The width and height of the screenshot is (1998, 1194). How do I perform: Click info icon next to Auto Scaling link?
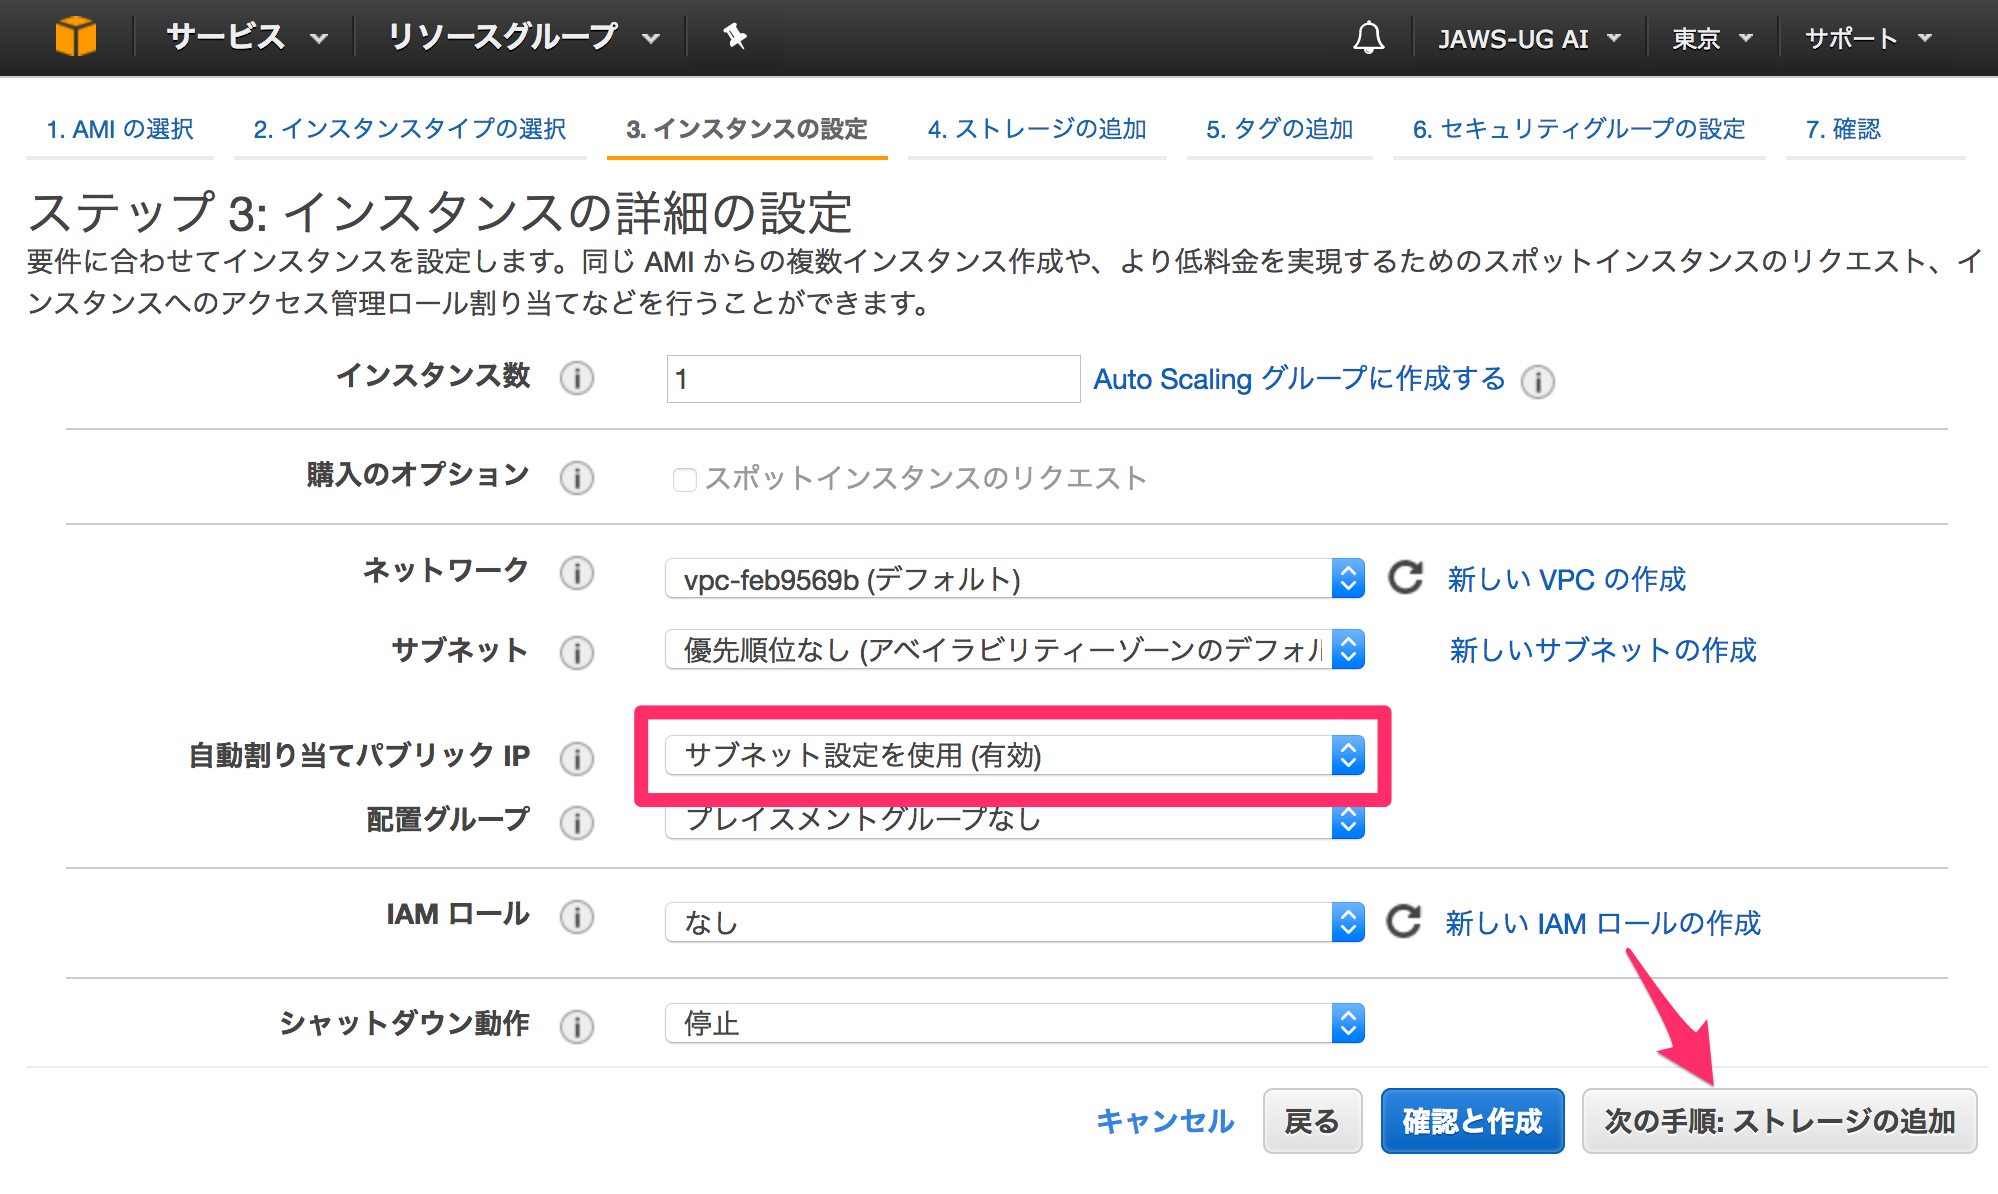tap(1537, 381)
